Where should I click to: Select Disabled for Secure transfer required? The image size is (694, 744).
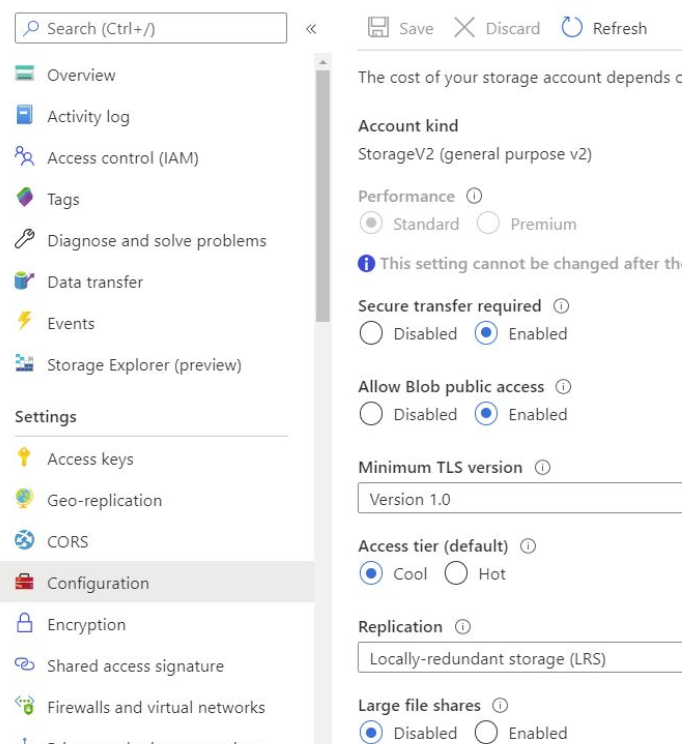click(x=371, y=333)
